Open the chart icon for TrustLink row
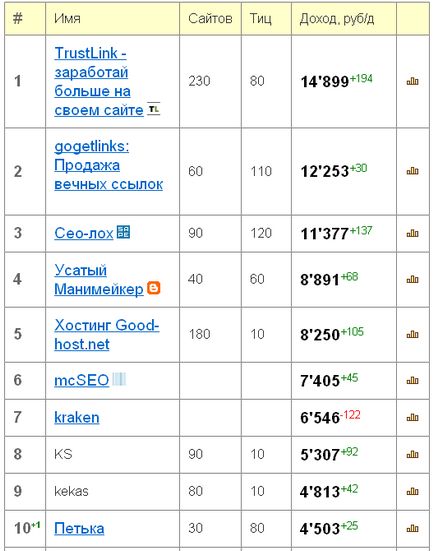Screen dimensions: 434x551 pyautogui.click(x=412, y=82)
